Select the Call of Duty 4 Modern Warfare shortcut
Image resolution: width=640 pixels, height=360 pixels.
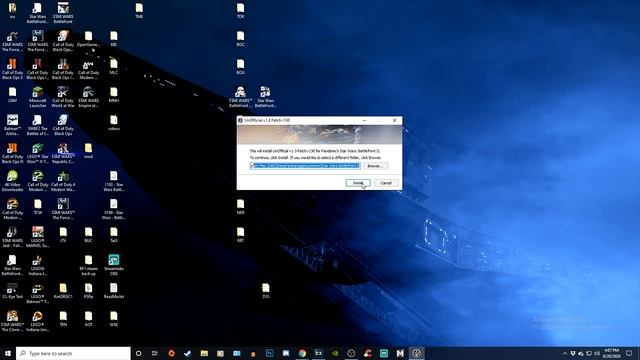pos(63,181)
